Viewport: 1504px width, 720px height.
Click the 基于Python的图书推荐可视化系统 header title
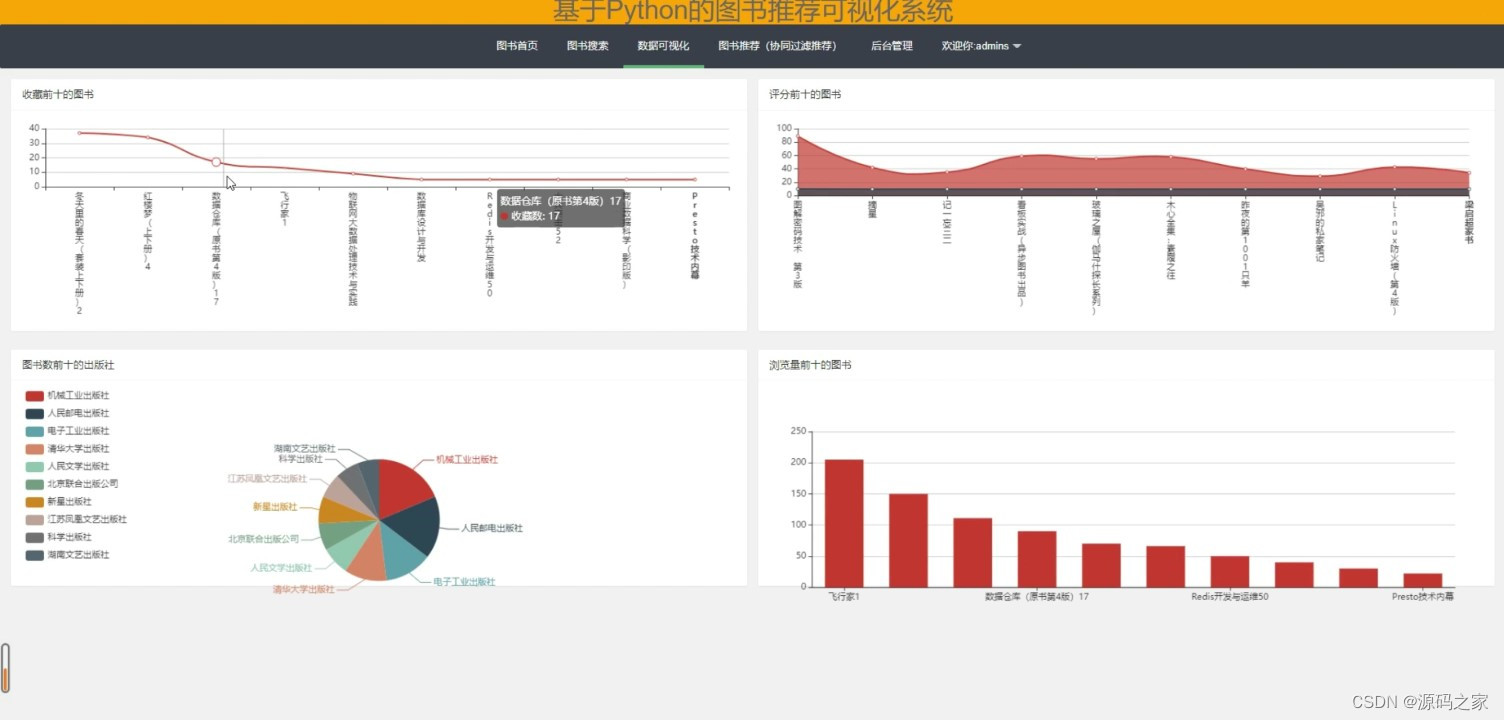coord(753,12)
